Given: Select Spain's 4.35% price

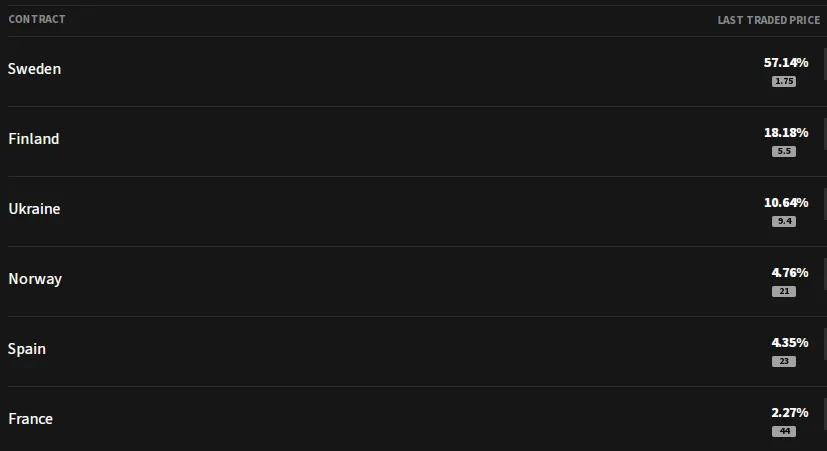Looking at the screenshot, I should [x=789, y=342].
